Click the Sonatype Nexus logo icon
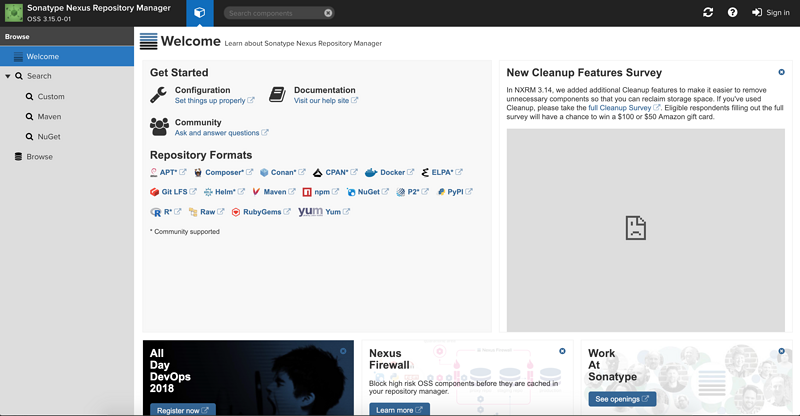 pos(14,13)
